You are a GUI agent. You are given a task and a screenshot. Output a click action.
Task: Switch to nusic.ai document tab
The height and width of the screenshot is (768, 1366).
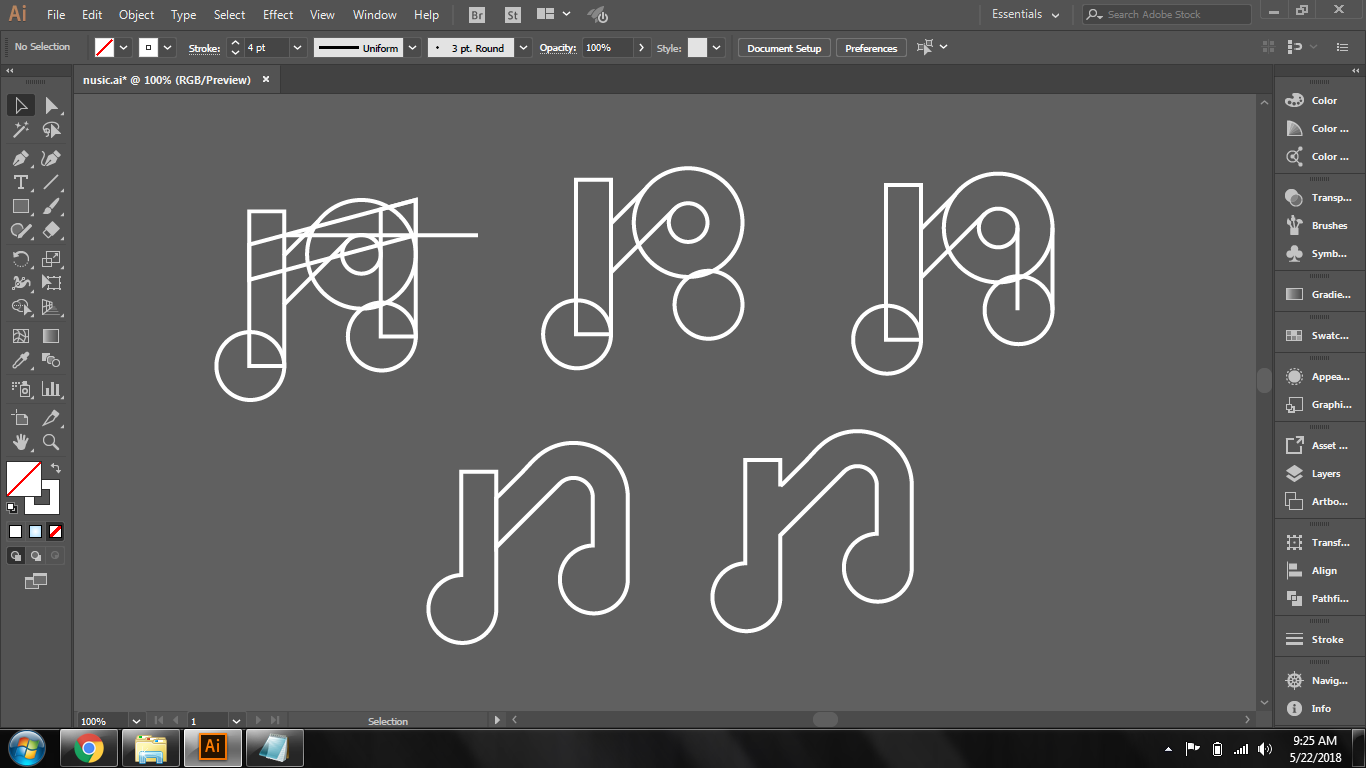point(167,80)
